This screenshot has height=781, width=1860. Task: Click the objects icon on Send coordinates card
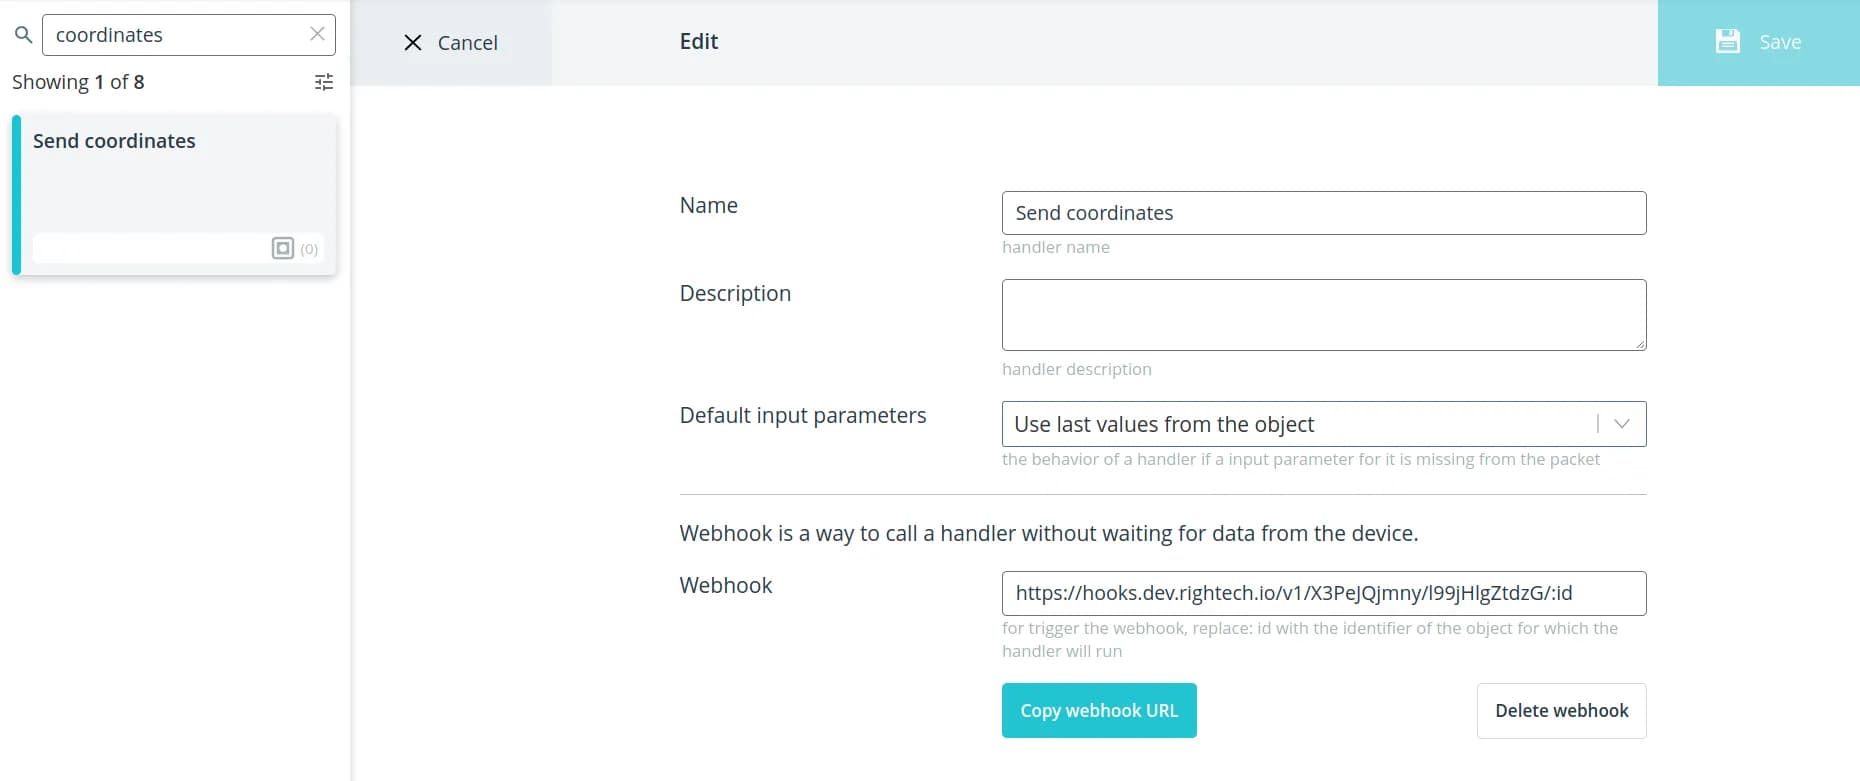283,248
